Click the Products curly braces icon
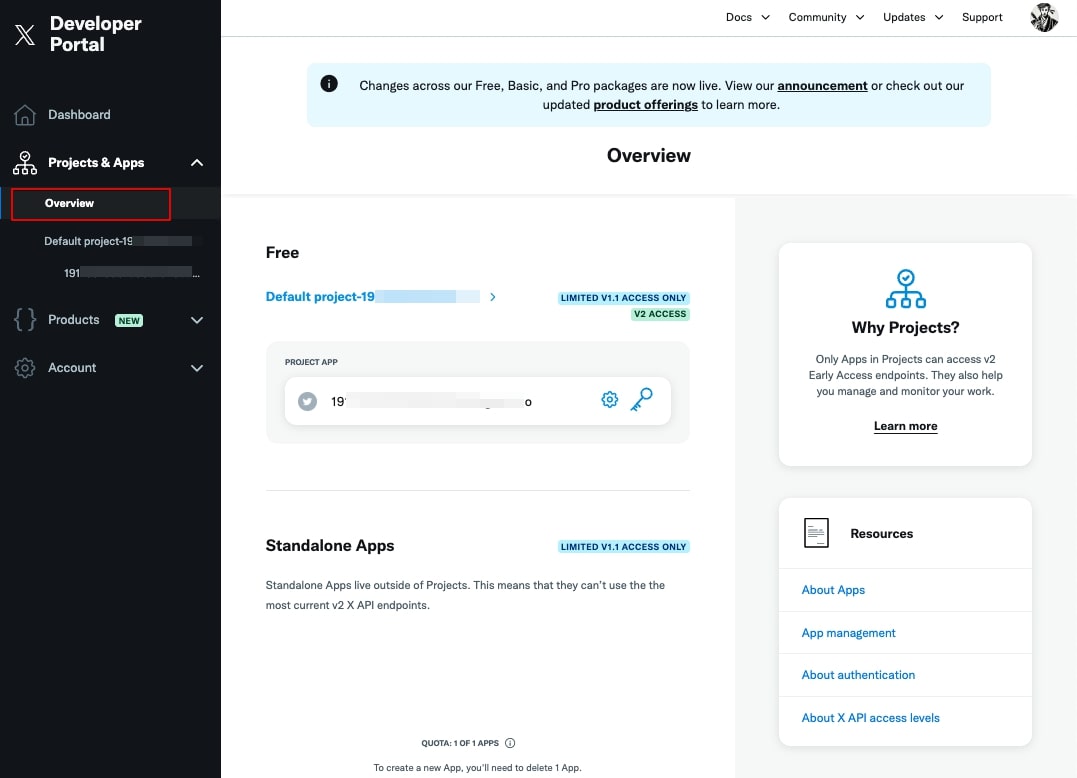This screenshot has height=778, width=1077. point(25,320)
